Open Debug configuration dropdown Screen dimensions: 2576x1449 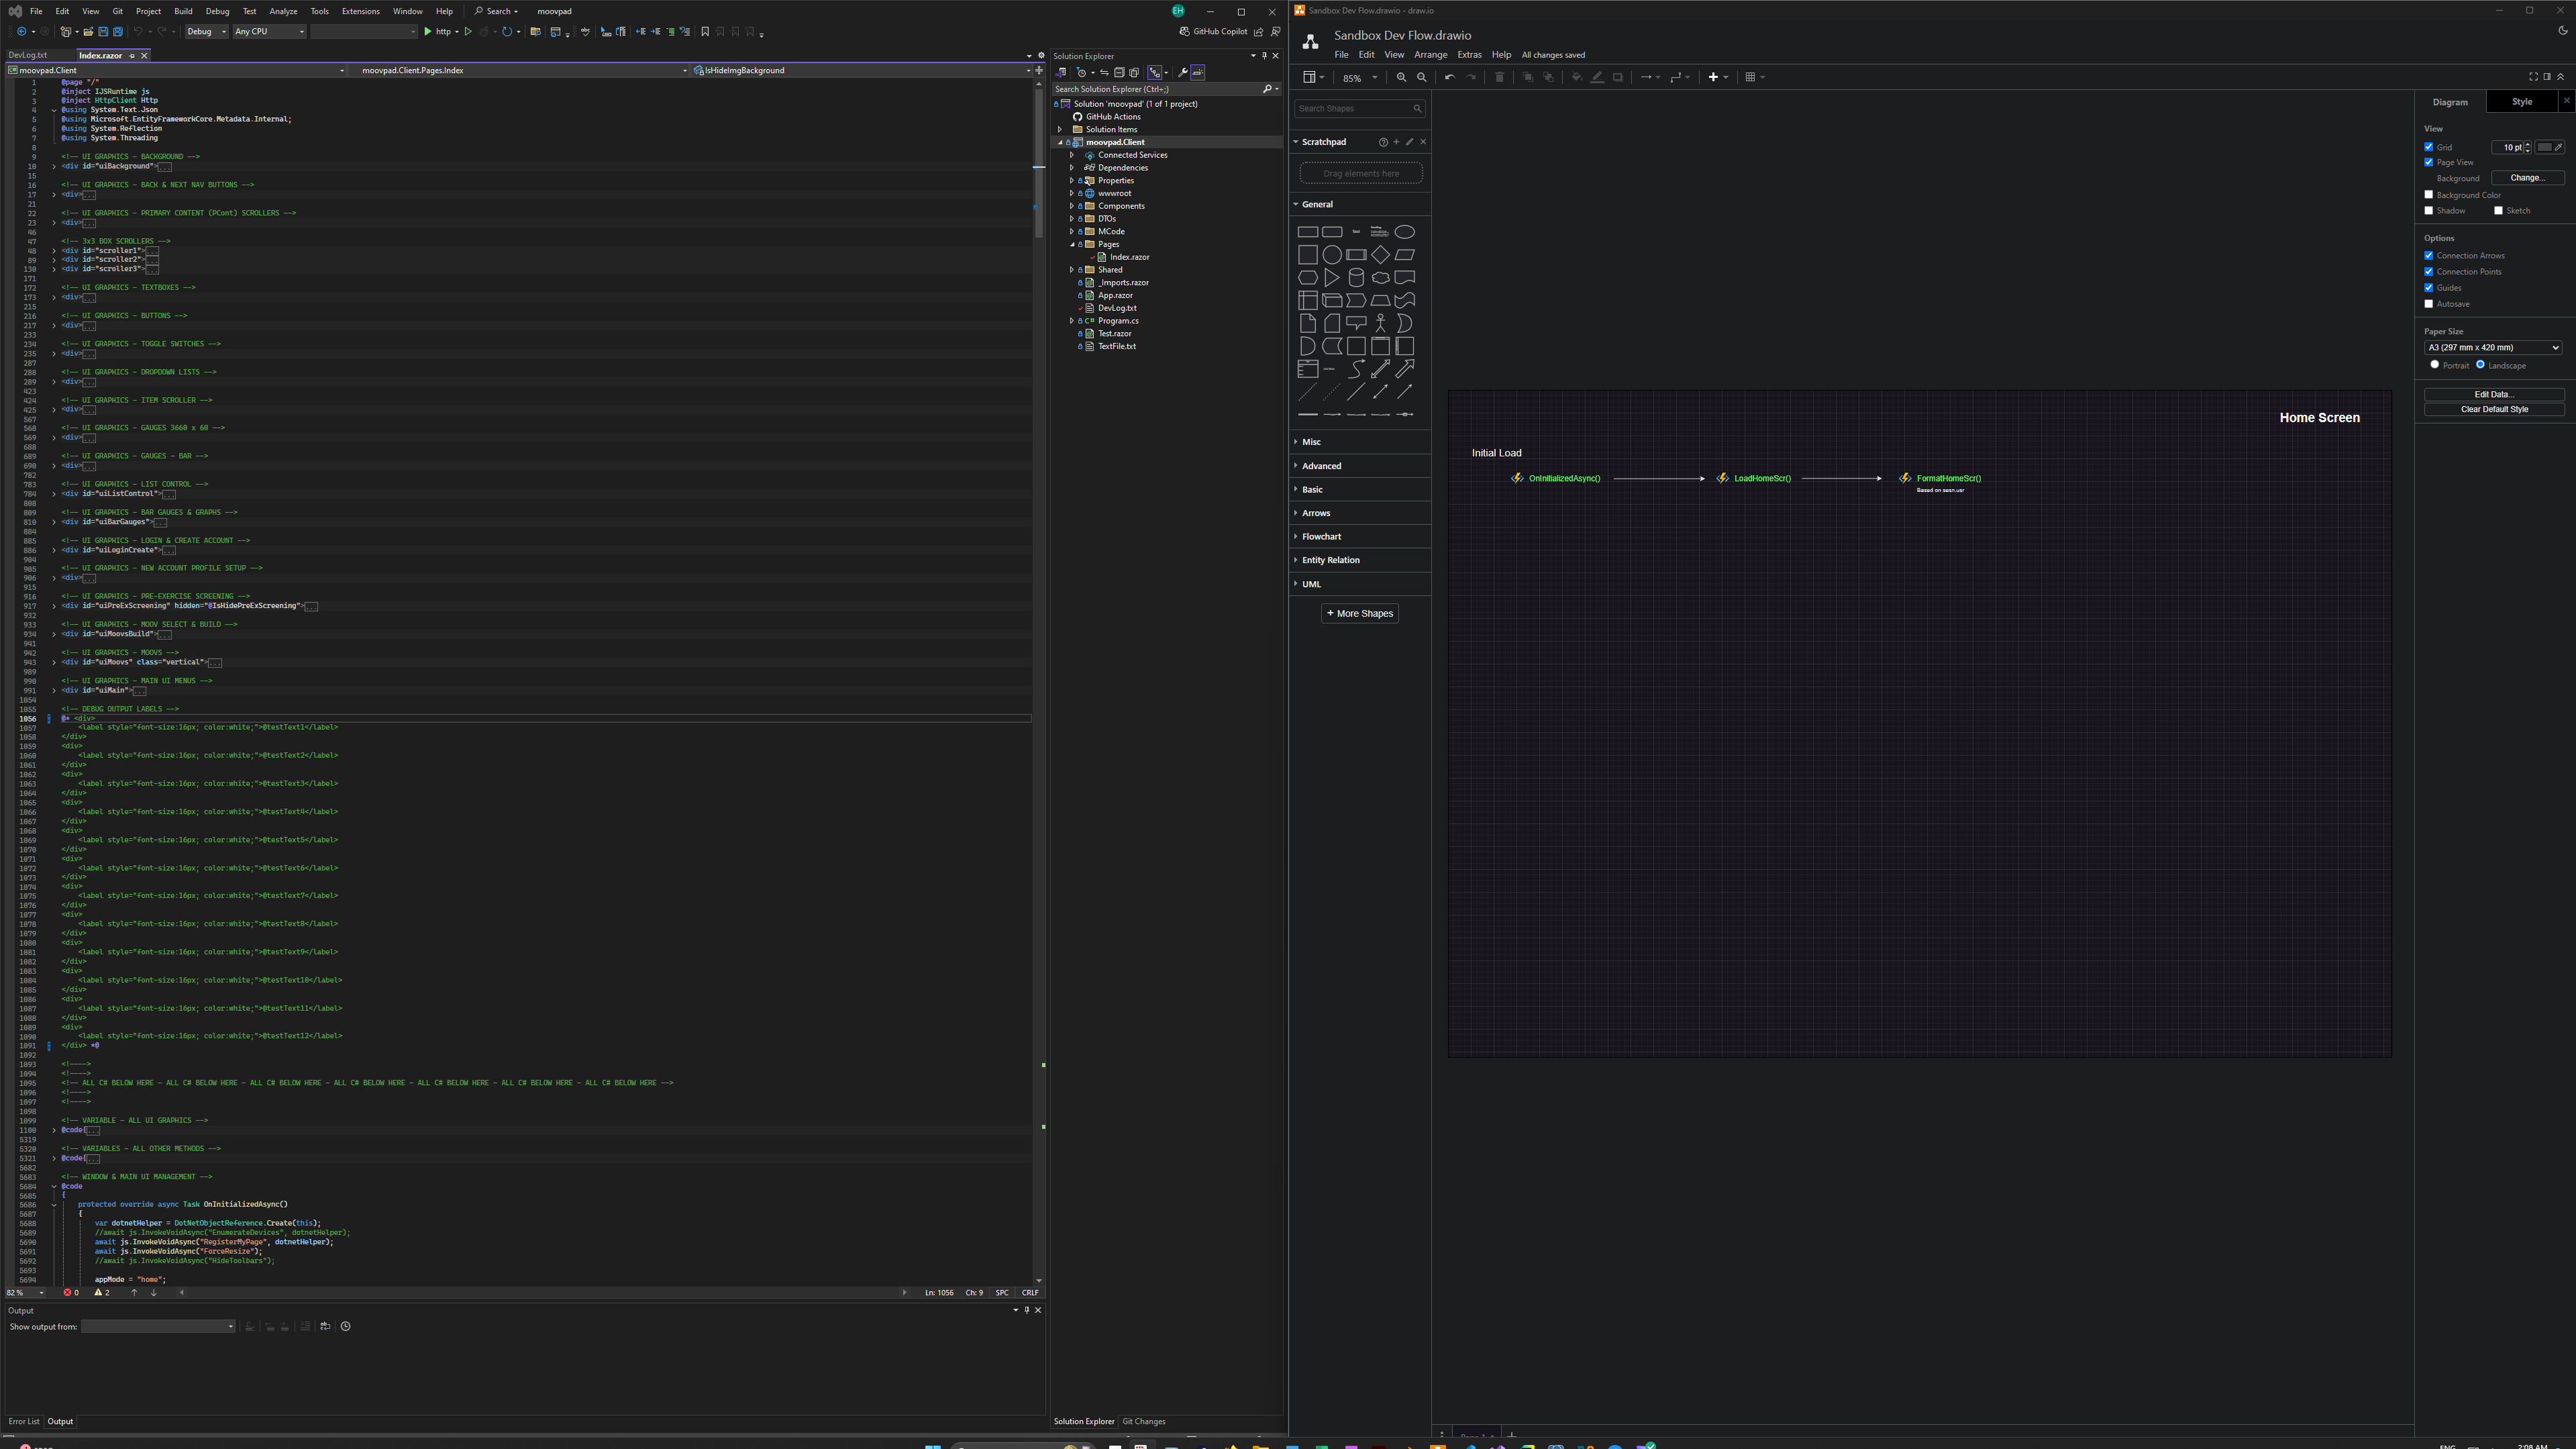[206, 32]
